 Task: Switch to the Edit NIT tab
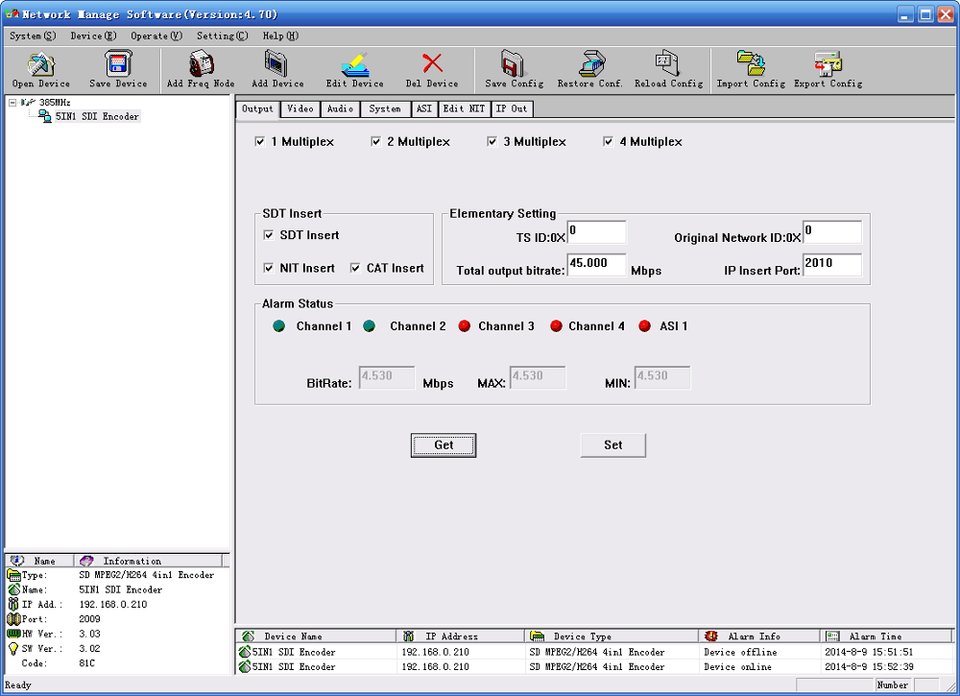pos(464,108)
